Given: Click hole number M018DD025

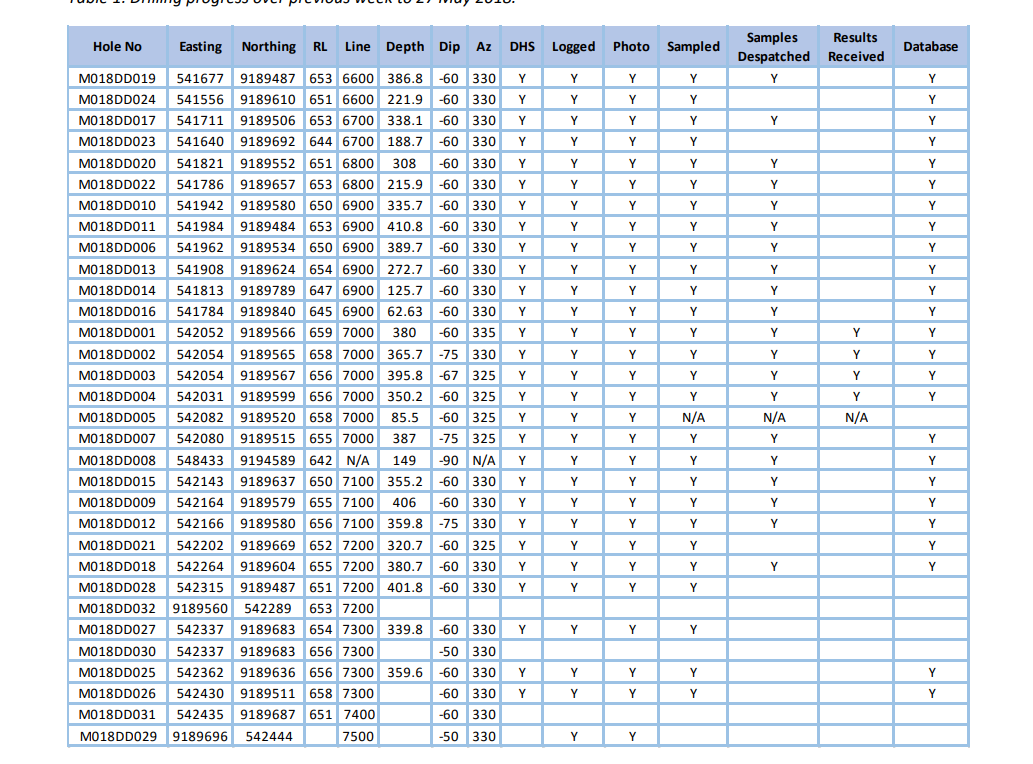Looking at the screenshot, I should 117,672.
